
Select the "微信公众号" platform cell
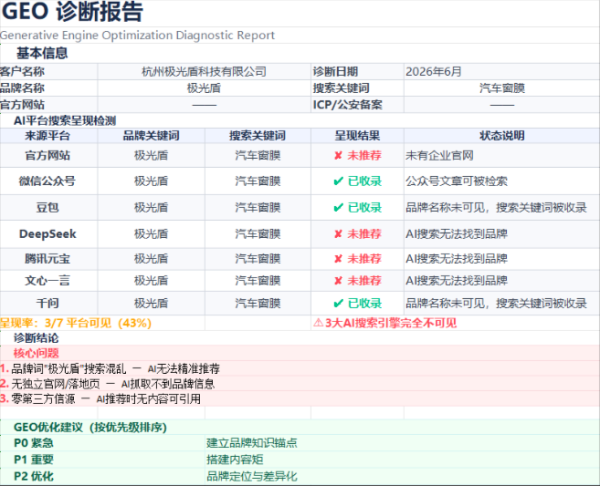click(47, 181)
